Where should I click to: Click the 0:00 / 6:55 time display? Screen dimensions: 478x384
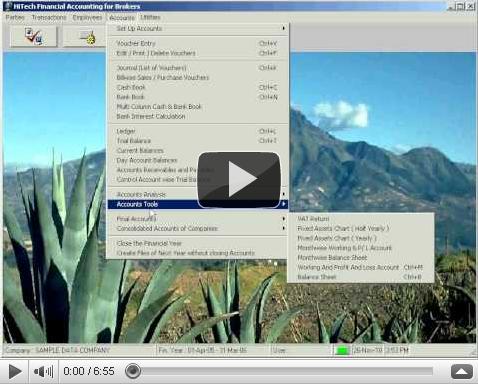tap(89, 371)
